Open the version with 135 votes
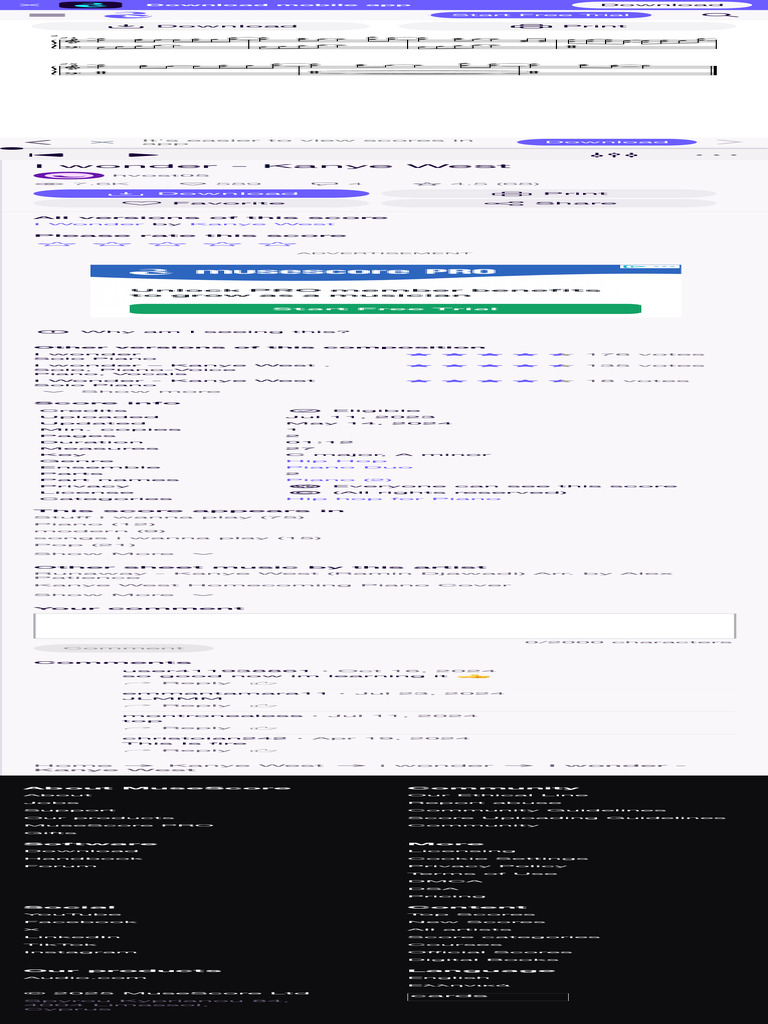Screen dimensions: 768x1024 tap(182, 365)
